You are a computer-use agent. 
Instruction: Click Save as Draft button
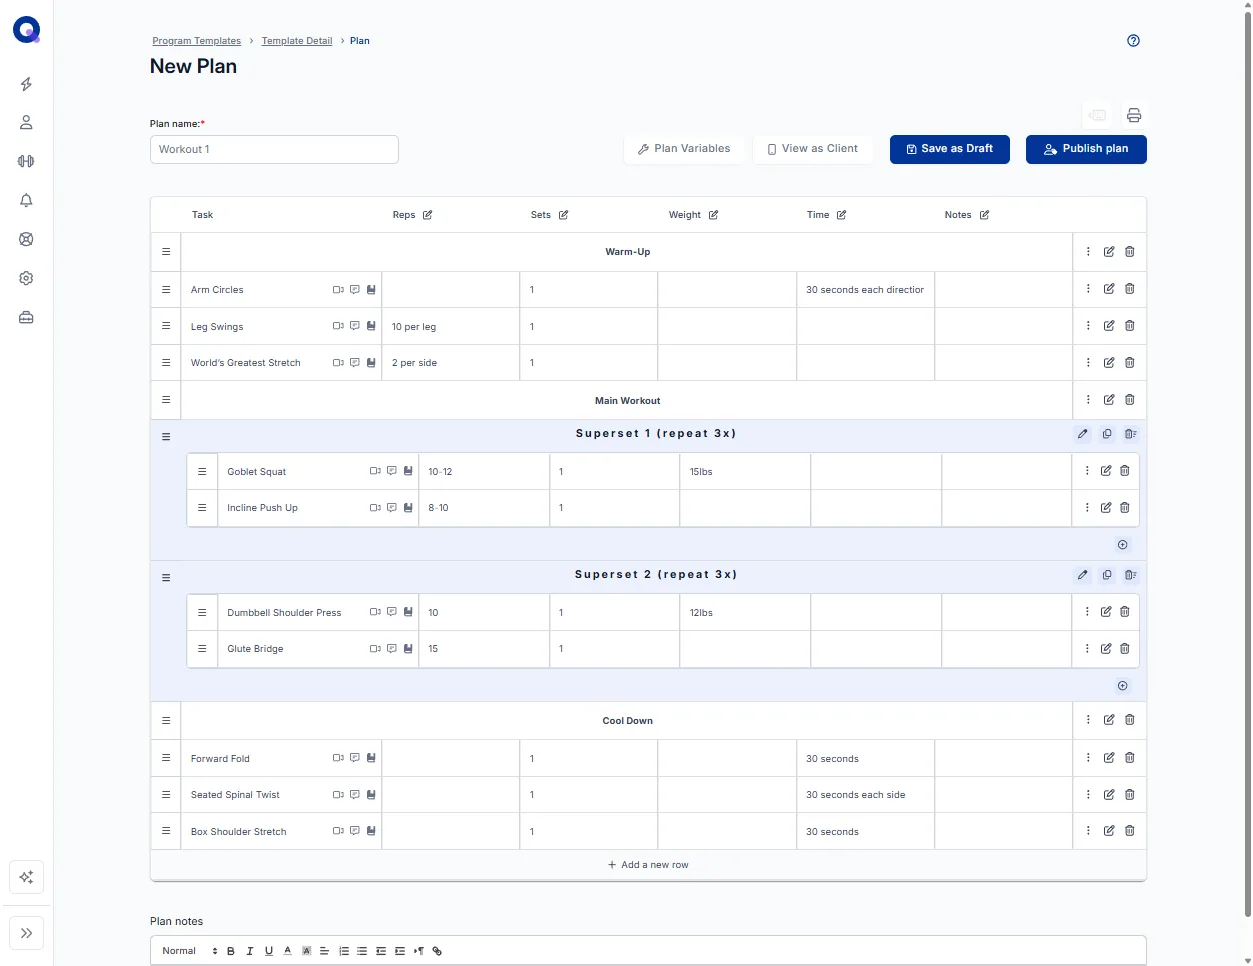[950, 149]
